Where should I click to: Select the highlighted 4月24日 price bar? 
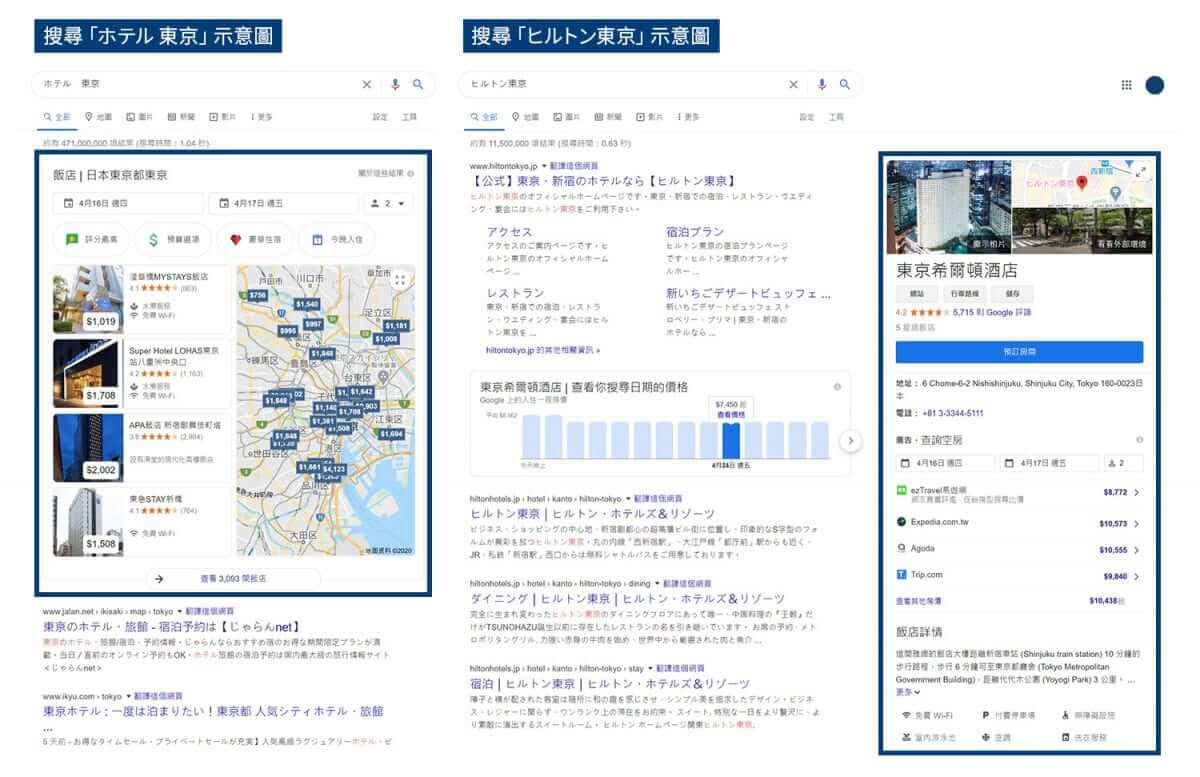click(x=732, y=440)
